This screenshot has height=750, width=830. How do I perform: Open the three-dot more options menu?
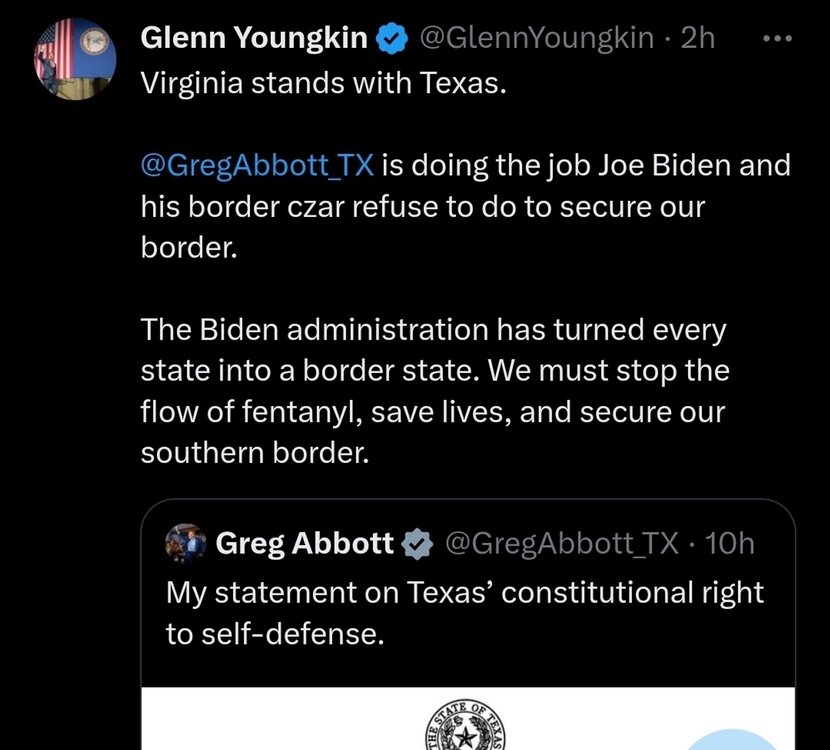(x=776, y=40)
